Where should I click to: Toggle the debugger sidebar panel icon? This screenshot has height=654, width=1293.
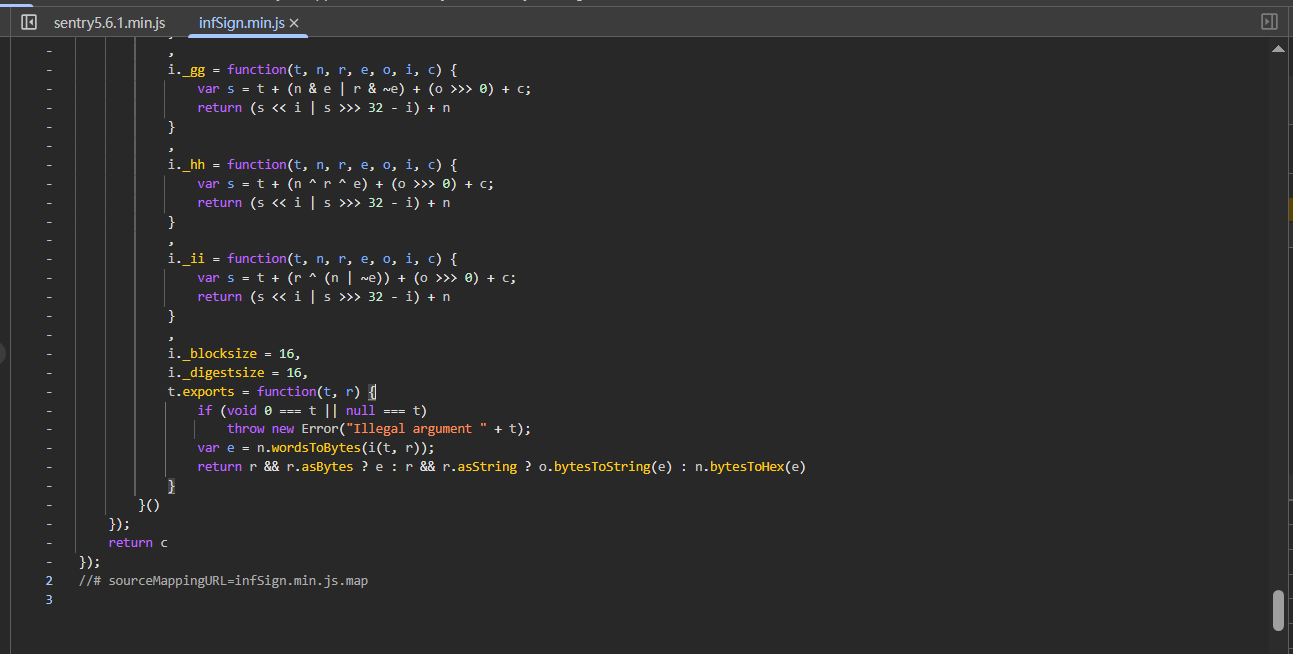1269,22
